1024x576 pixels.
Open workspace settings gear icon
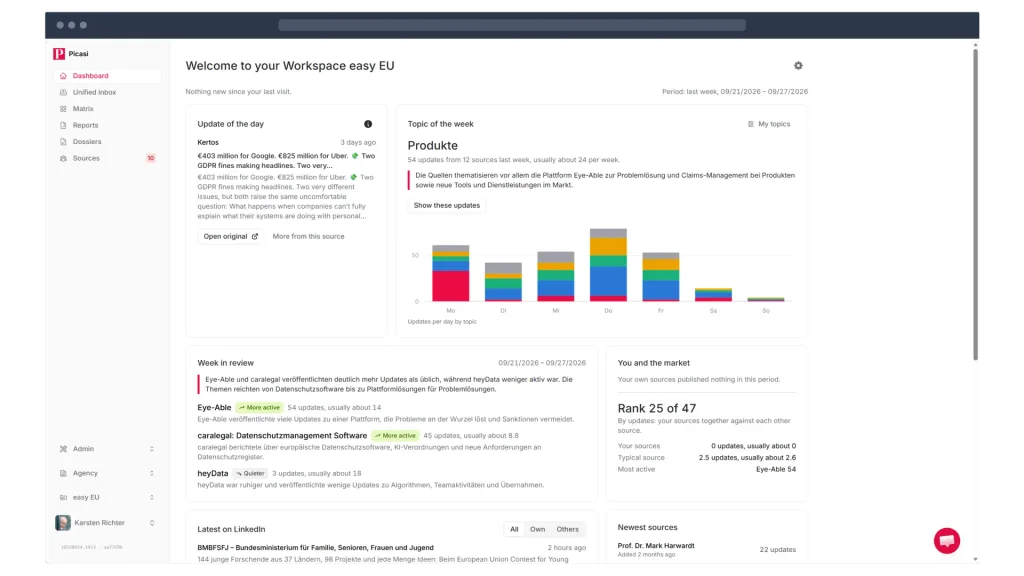pos(798,65)
